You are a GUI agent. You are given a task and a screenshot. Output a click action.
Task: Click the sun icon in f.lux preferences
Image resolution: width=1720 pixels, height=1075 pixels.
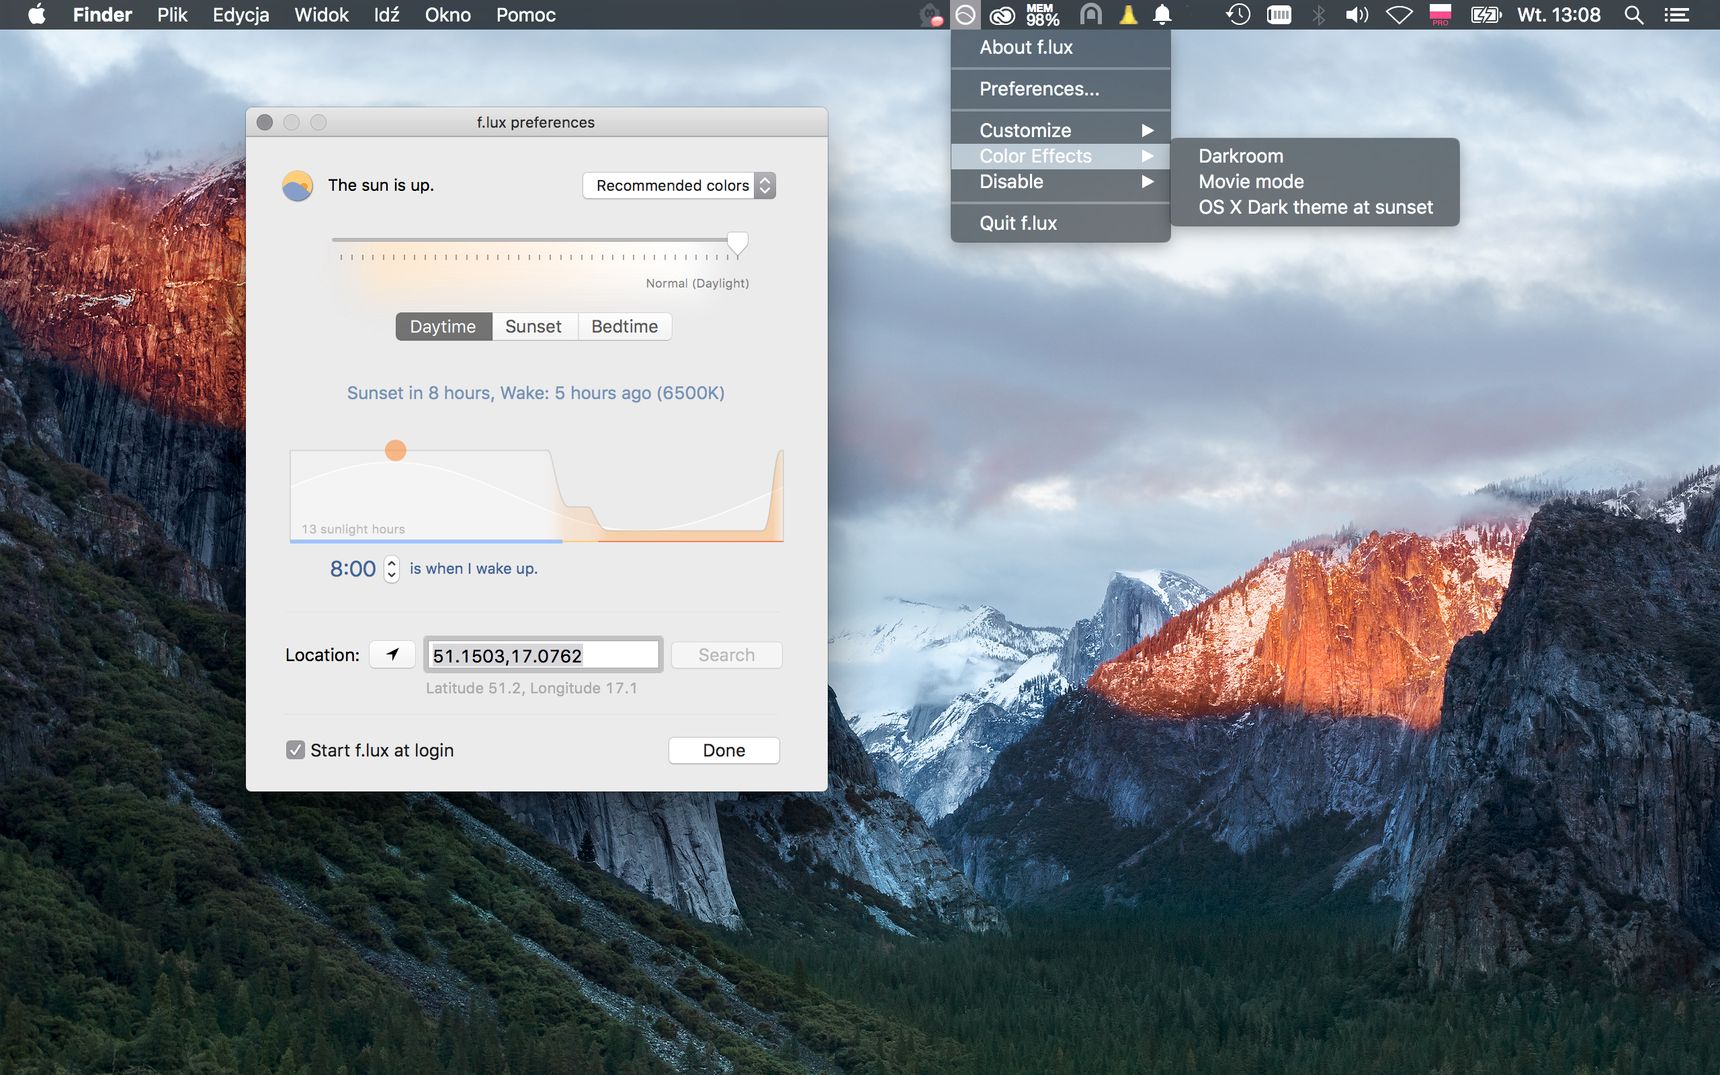(x=298, y=186)
